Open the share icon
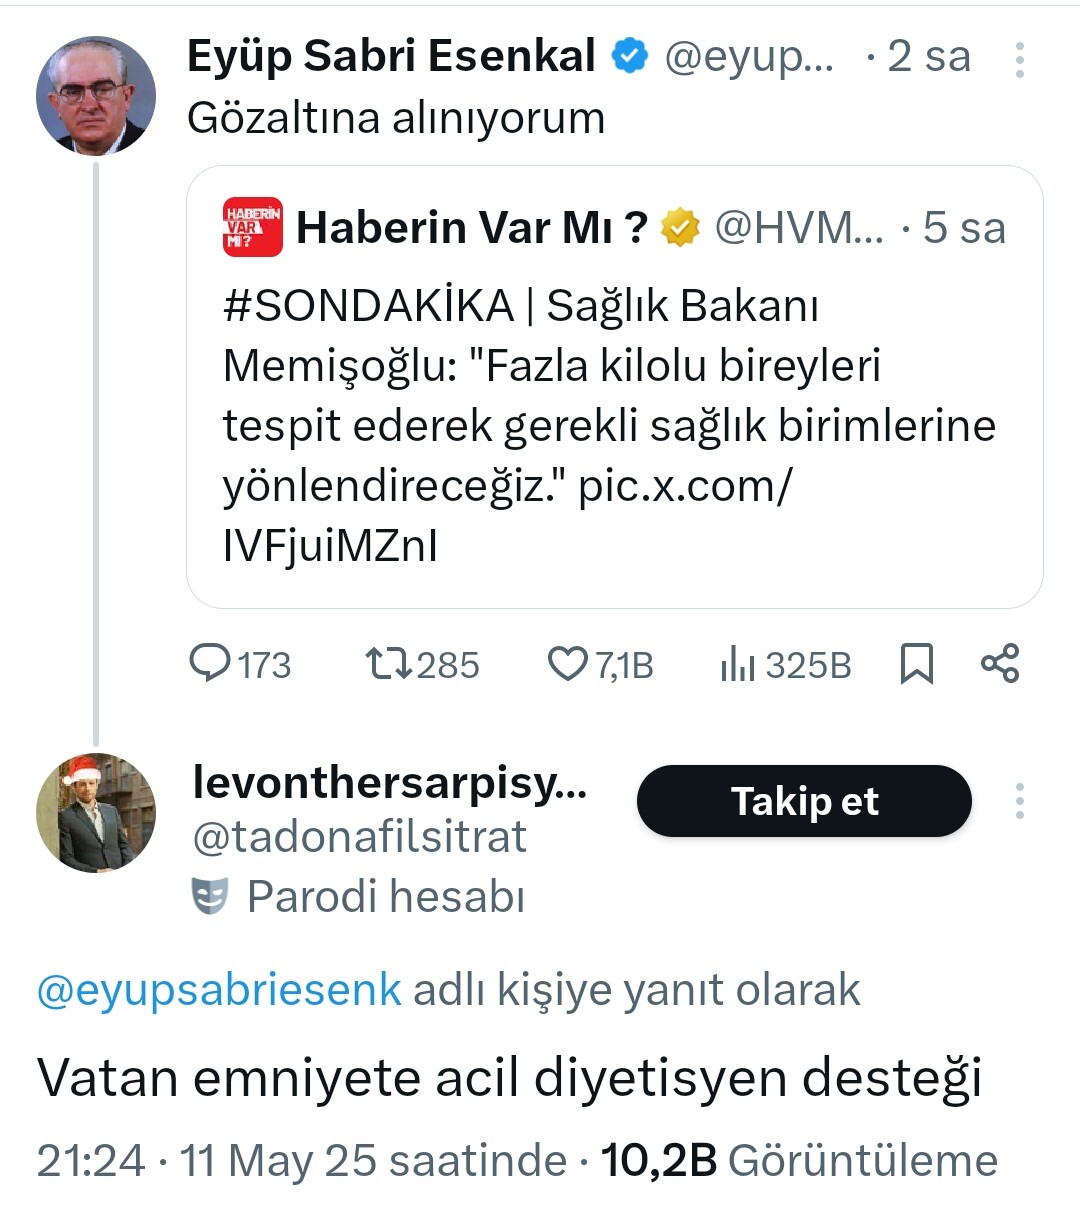 (999, 663)
